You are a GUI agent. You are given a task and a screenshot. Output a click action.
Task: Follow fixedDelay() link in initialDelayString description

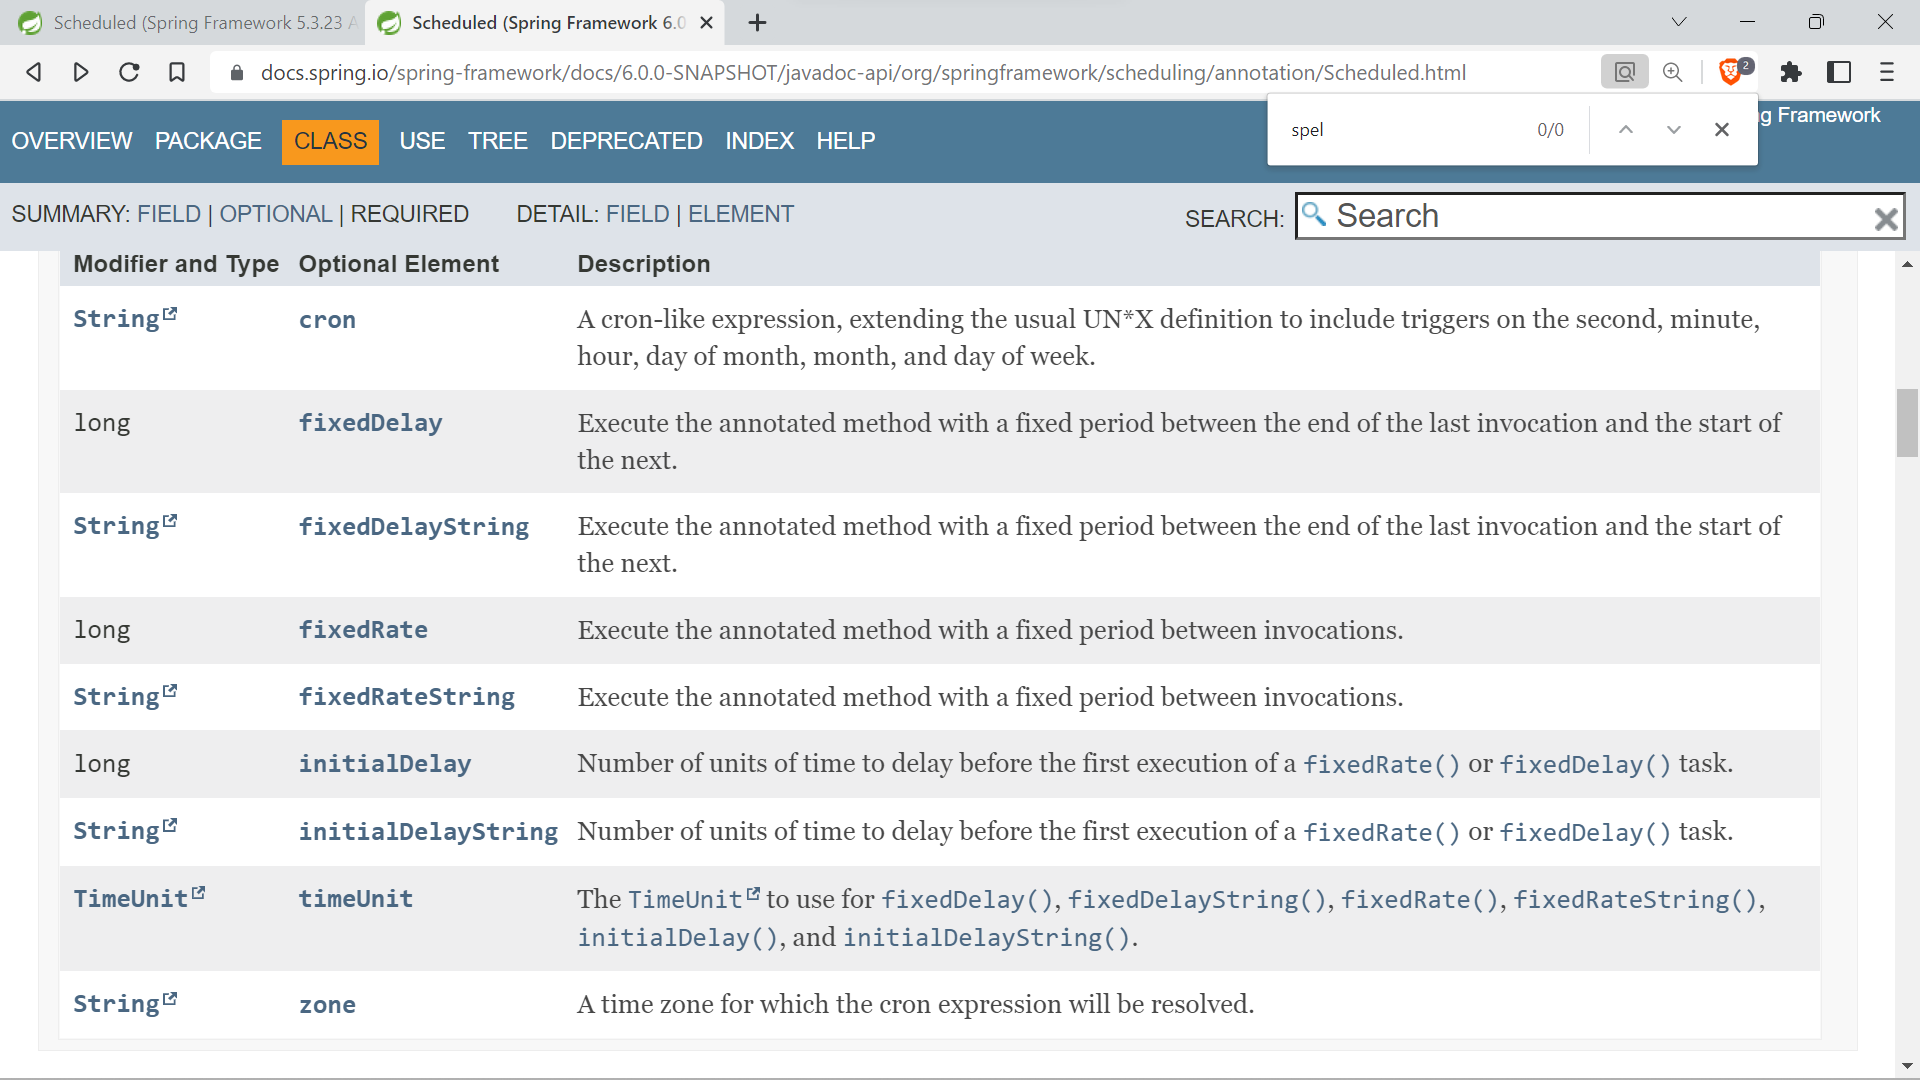pyautogui.click(x=1585, y=833)
